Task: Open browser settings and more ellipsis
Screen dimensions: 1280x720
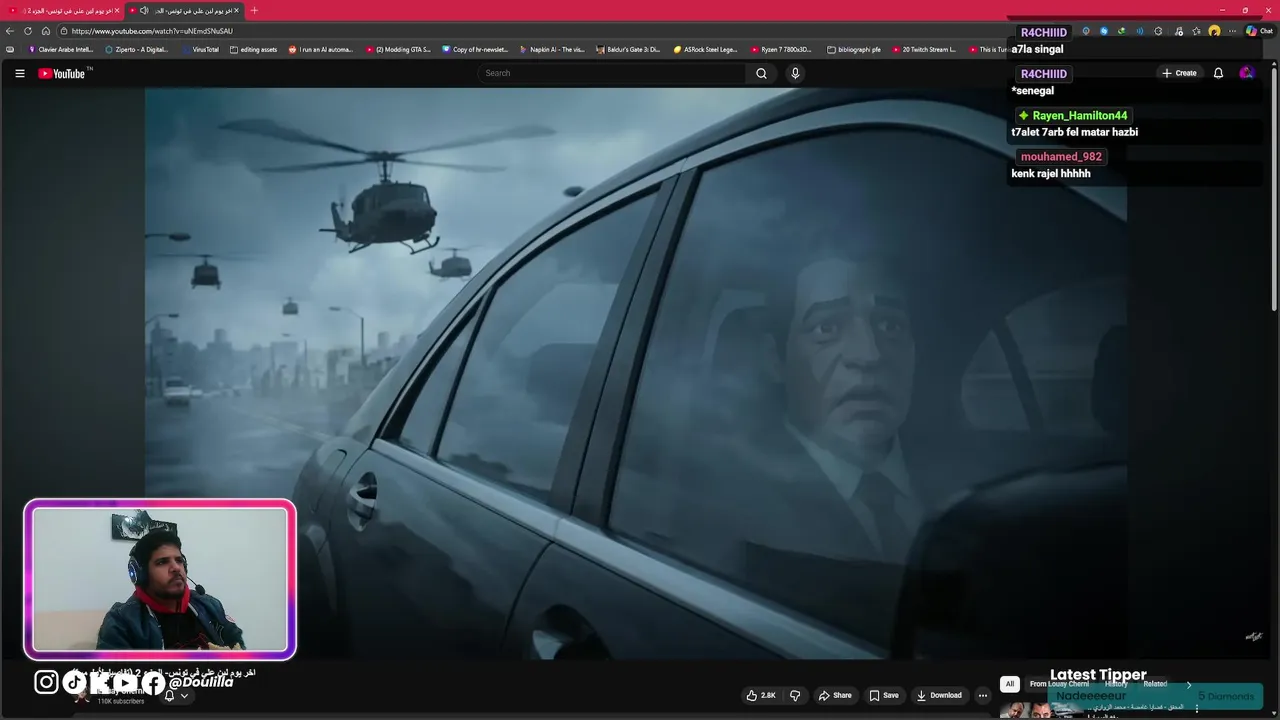Action: pos(1233,31)
